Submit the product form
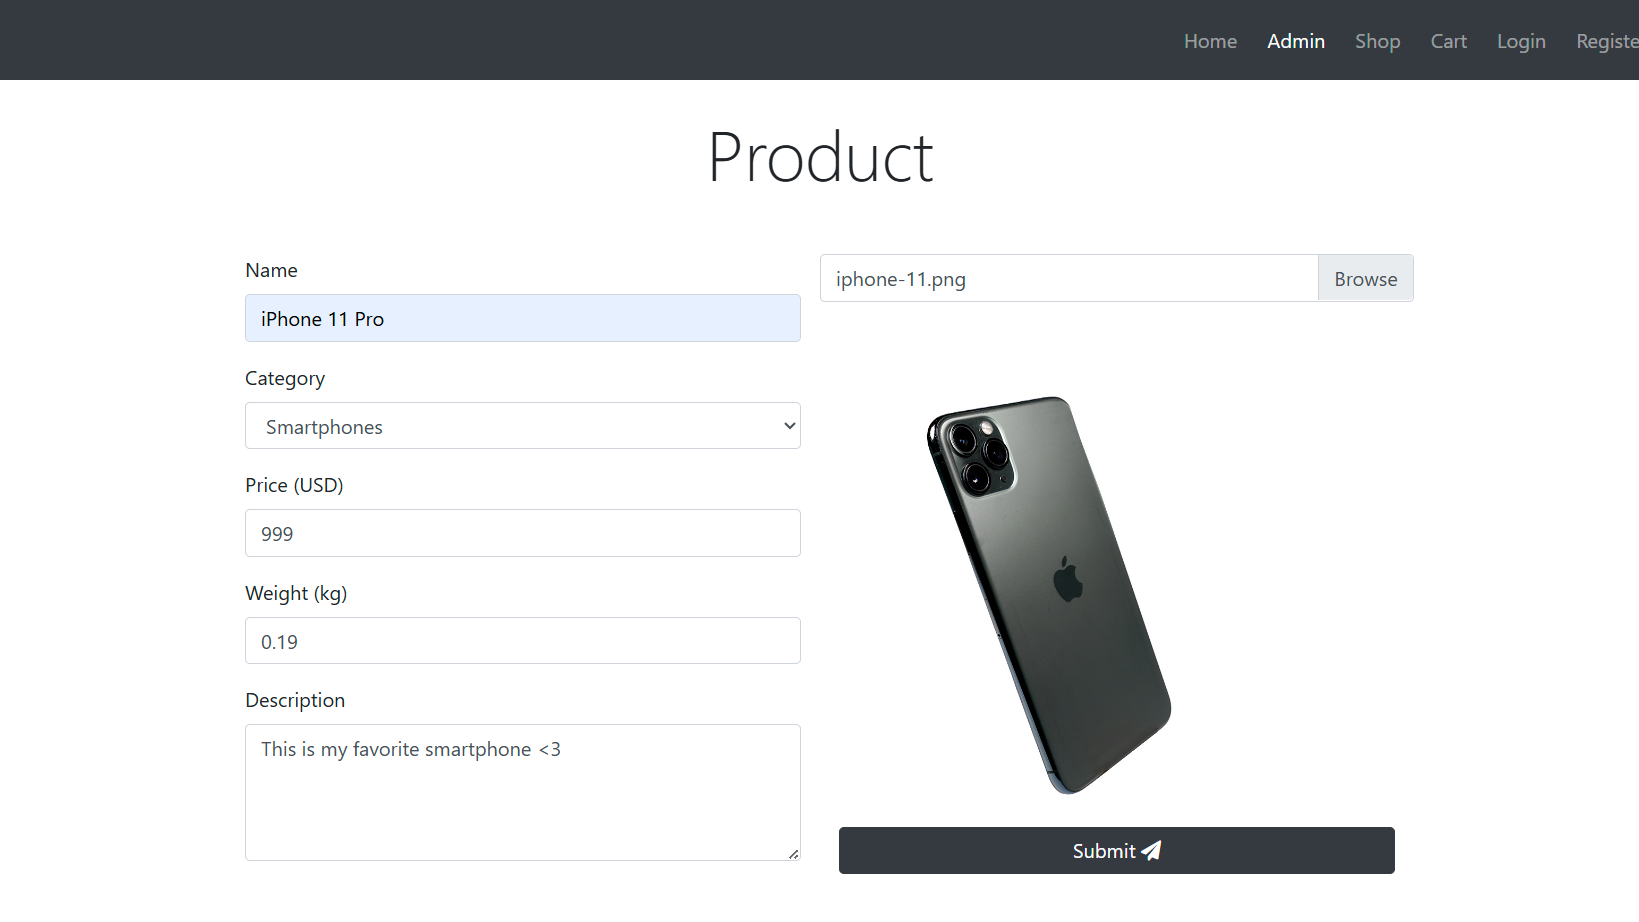Screen dimensions: 1639x922 1116,850
